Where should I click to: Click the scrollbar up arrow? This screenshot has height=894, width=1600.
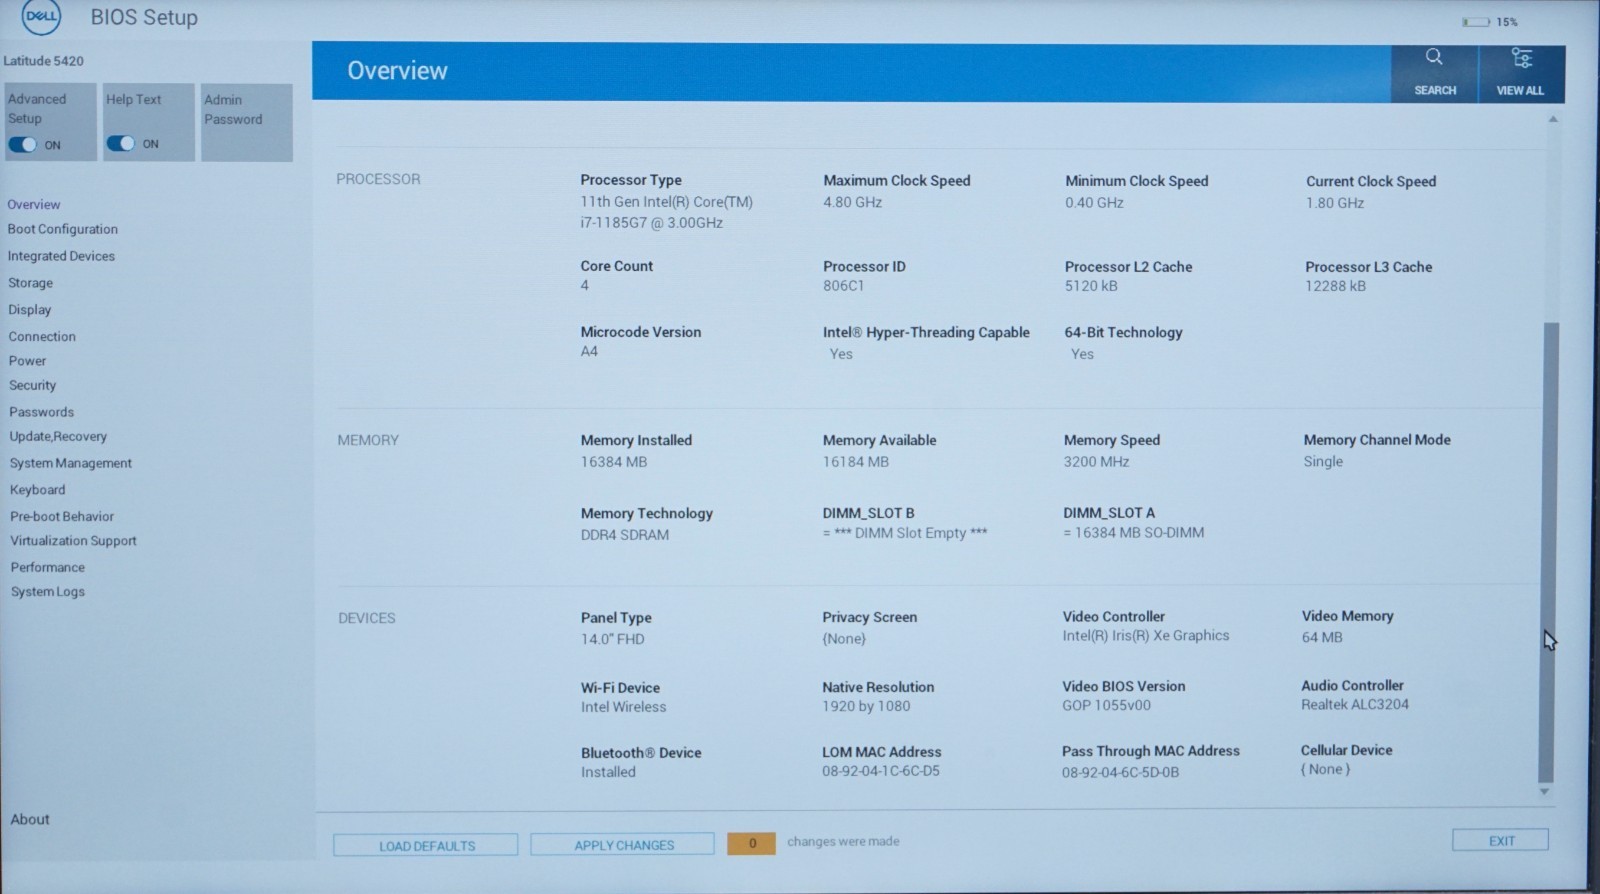pos(1553,119)
